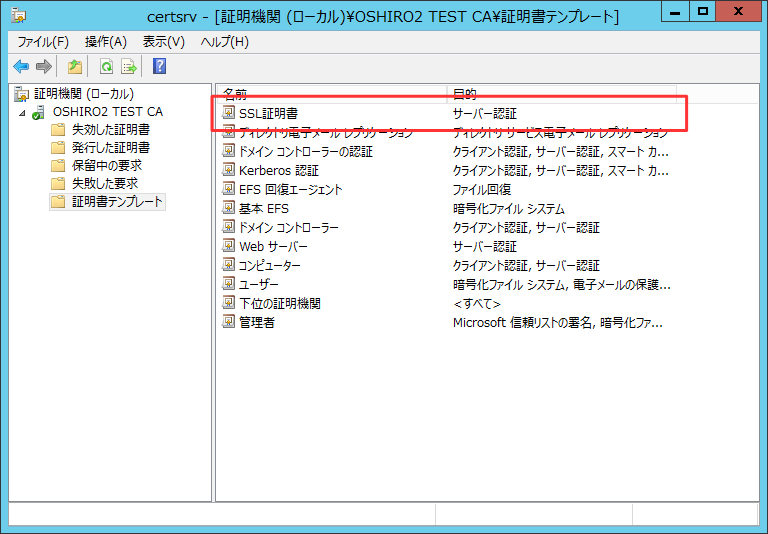The image size is (768, 534).
Task: Open the 発行した証明書 folder
Action: tap(111, 148)
